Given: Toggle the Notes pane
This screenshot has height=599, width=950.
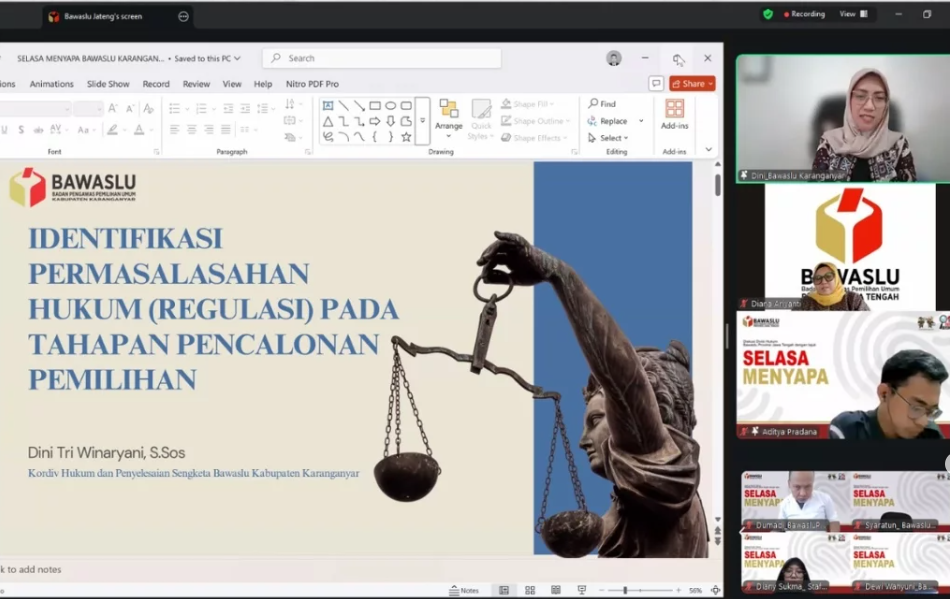Looking at the screenshot, I should (x=464, y=590).
